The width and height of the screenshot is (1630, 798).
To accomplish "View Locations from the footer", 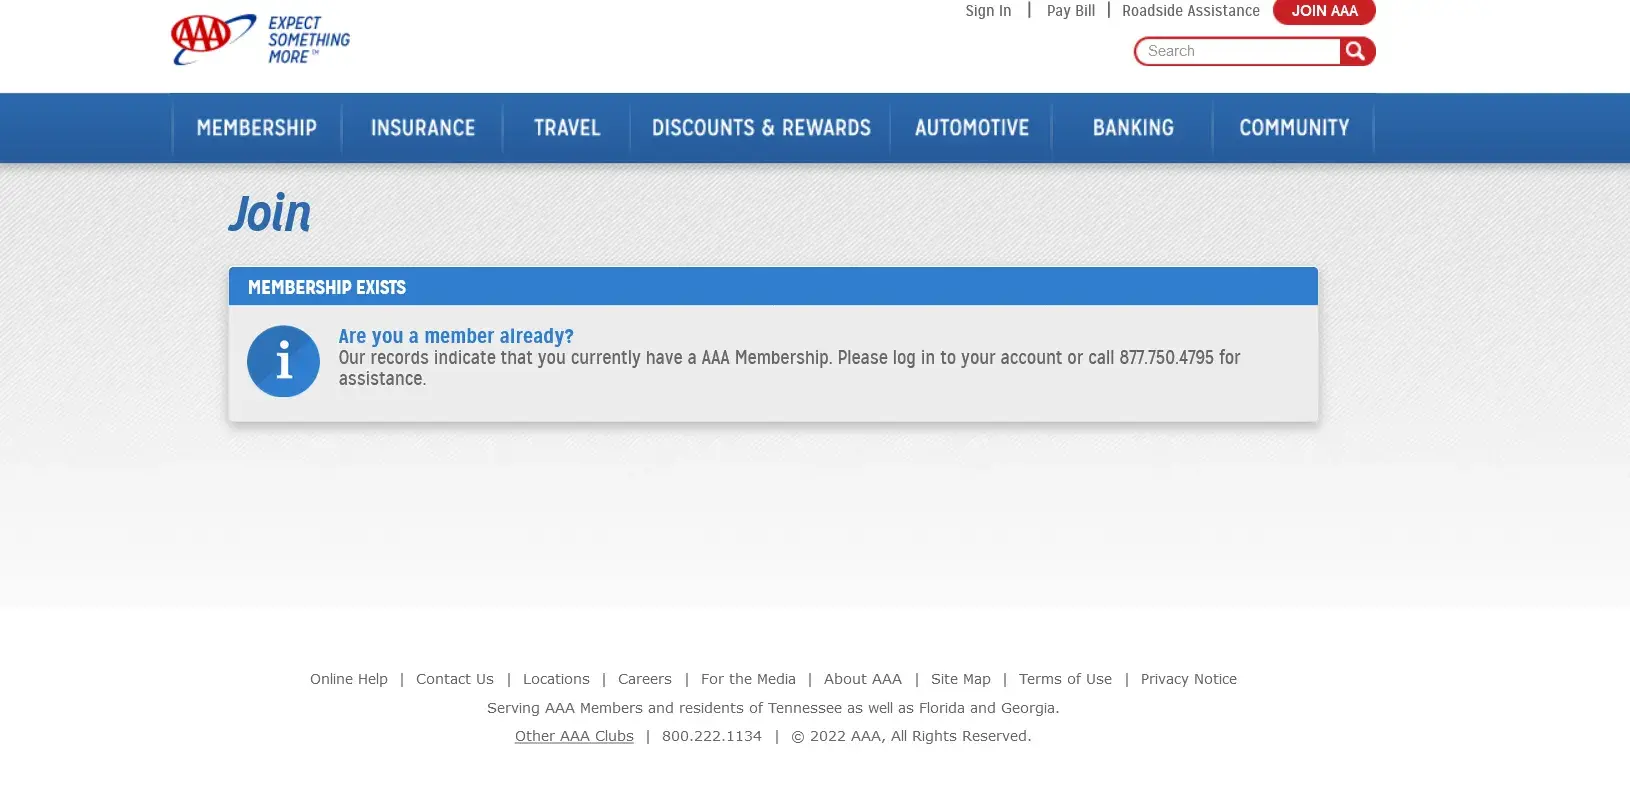I will click(556, 679).
